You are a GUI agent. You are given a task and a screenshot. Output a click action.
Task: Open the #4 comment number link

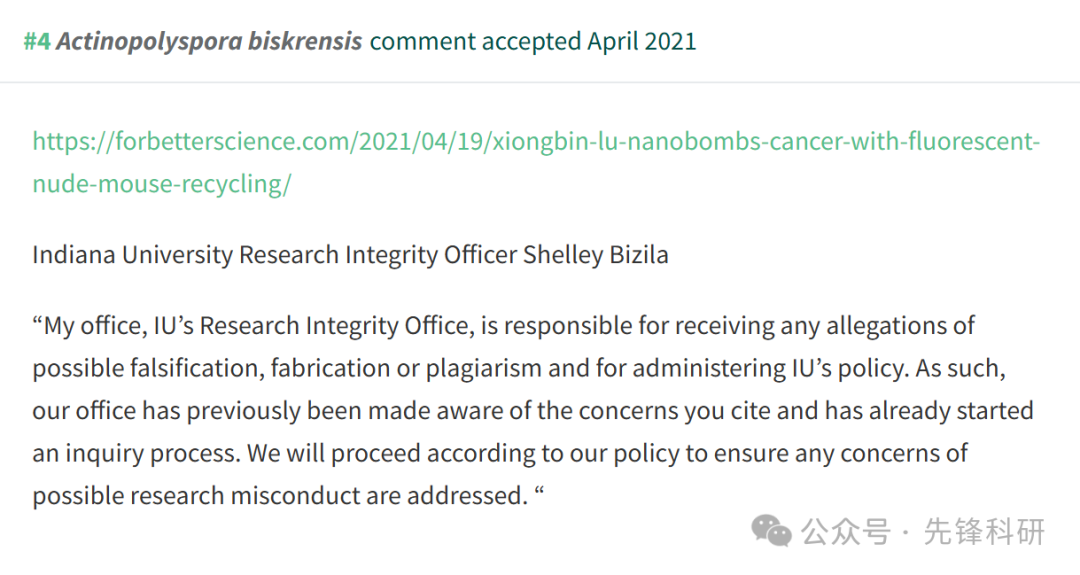click(37, 41)
